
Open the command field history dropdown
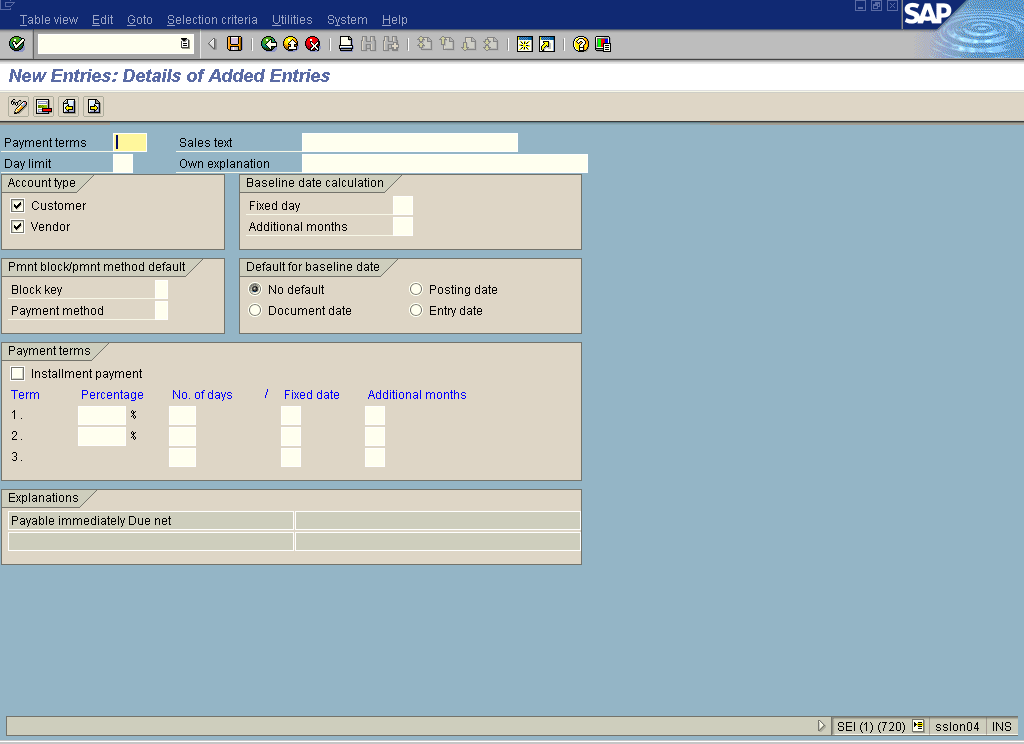[185, 44]
